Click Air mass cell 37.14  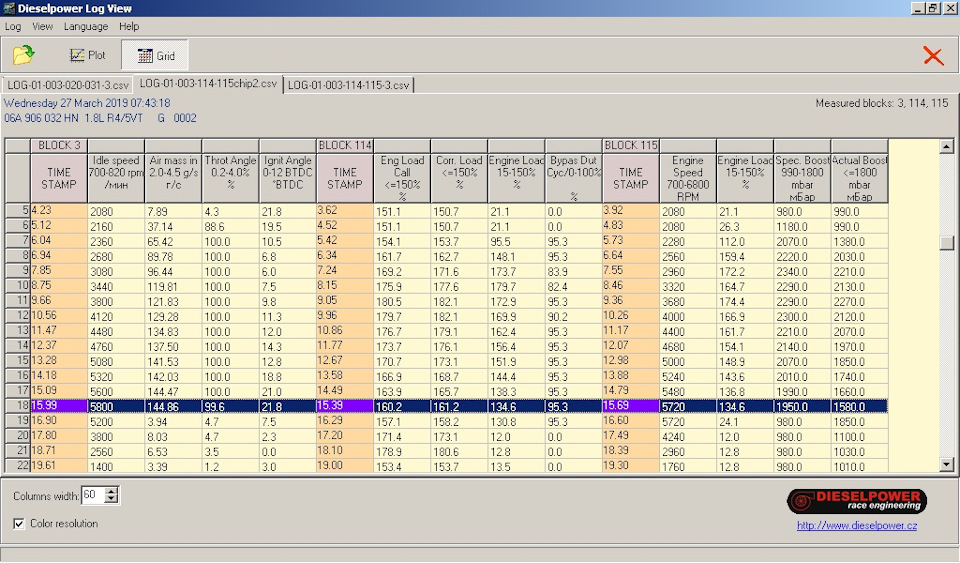173,226
